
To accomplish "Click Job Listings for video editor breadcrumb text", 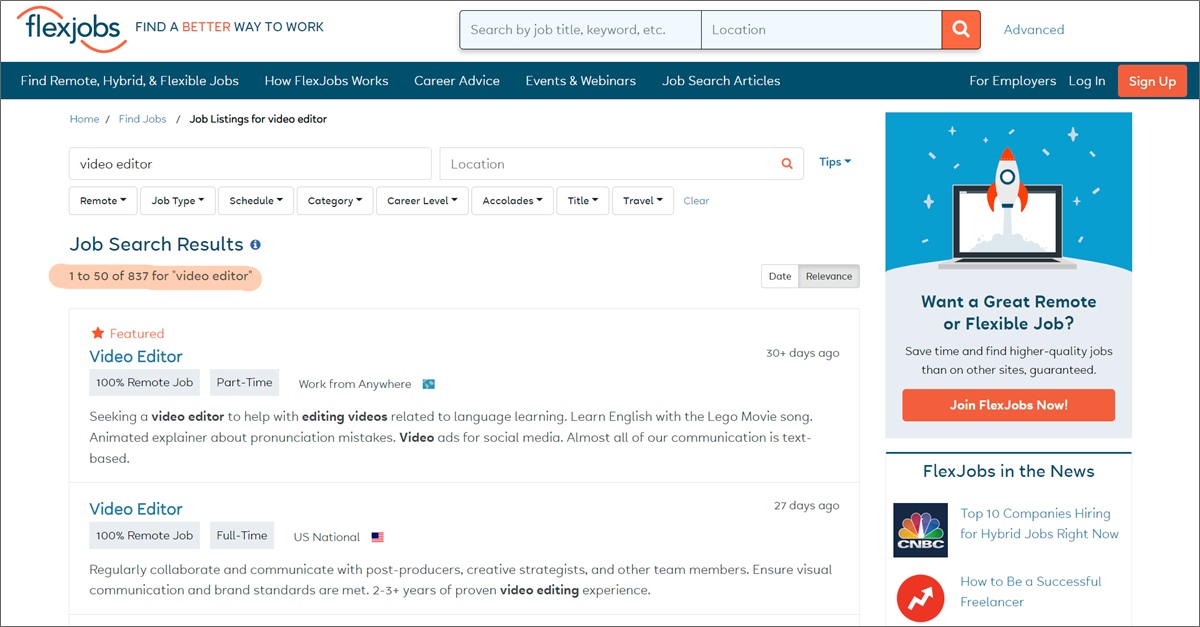I will click(x=258, y=119).
